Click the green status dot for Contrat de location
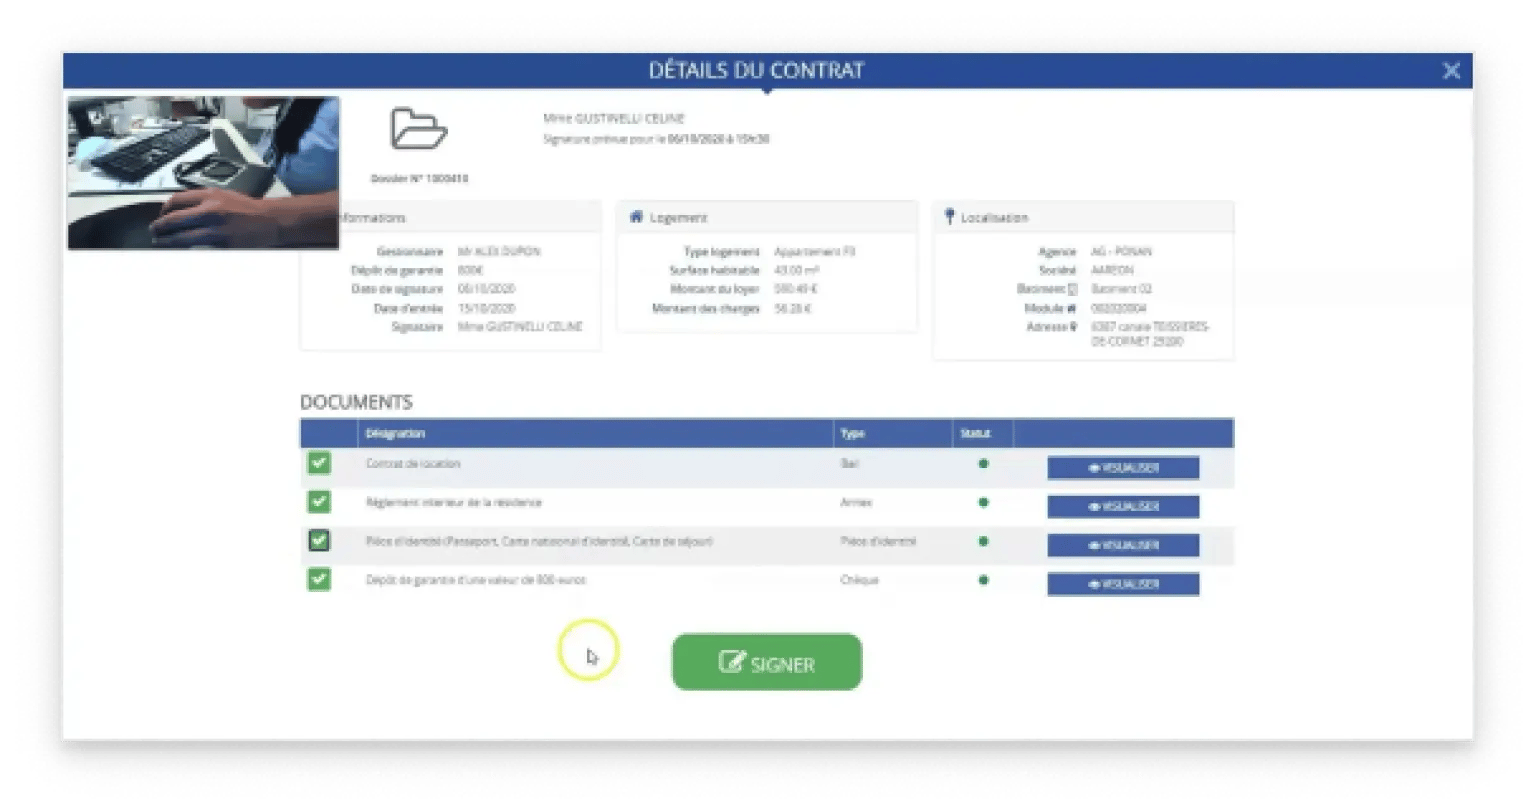This screenshot has height=812, width=1536. click(983, 464)
